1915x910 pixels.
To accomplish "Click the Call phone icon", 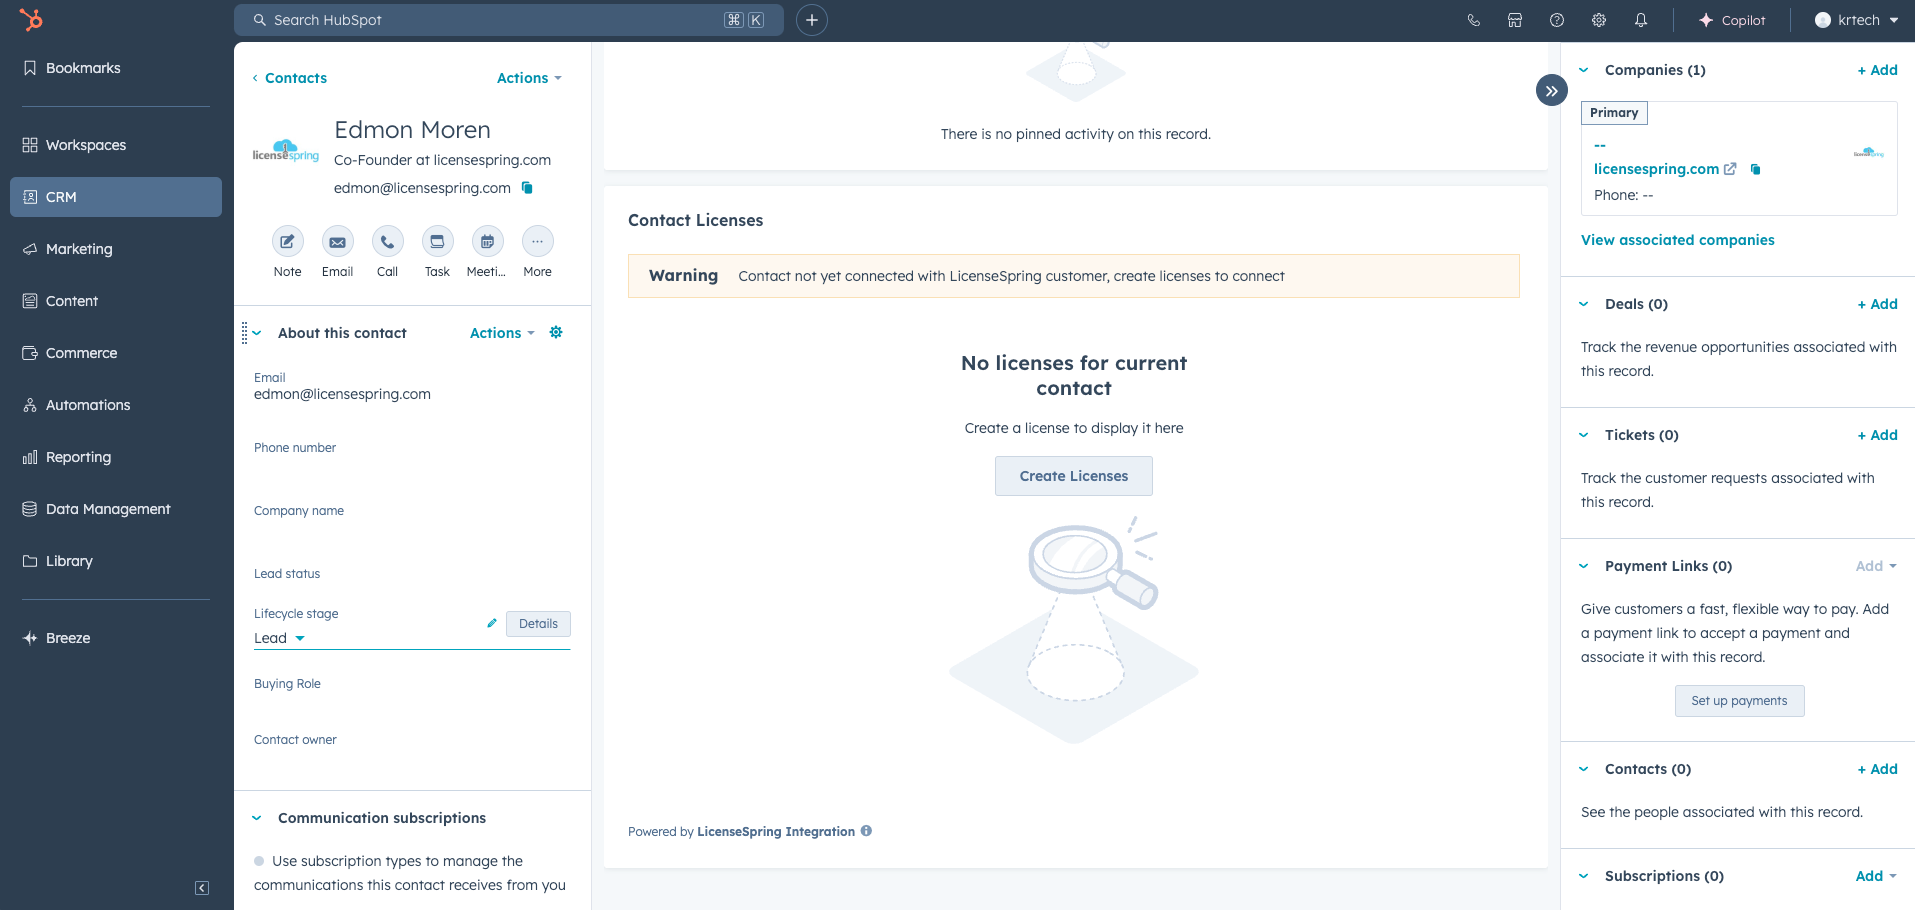I will [x=387, y=242].
